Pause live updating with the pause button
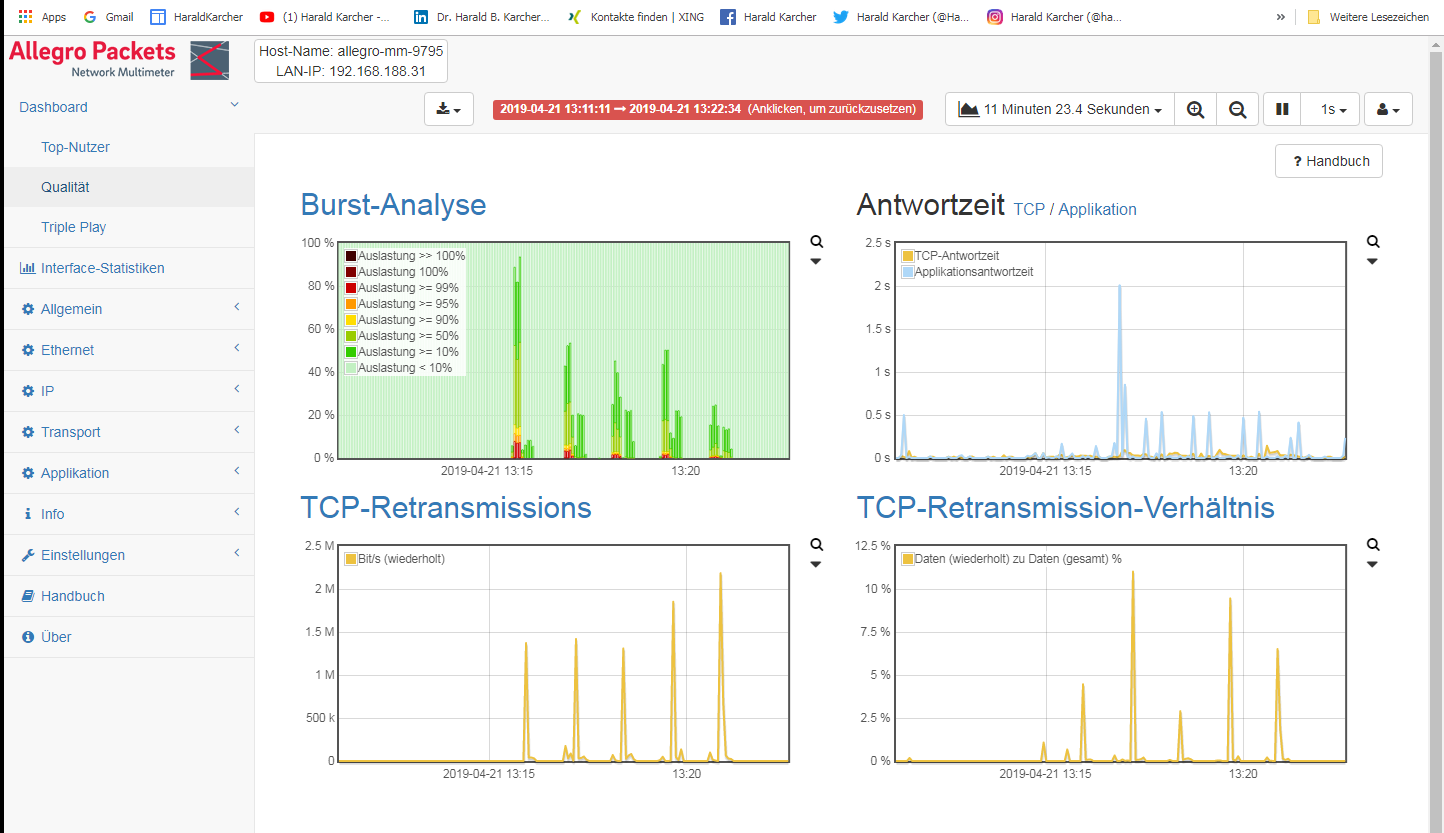The height and width of the screenshot is (833, 1444). [x=1282, y=109]
